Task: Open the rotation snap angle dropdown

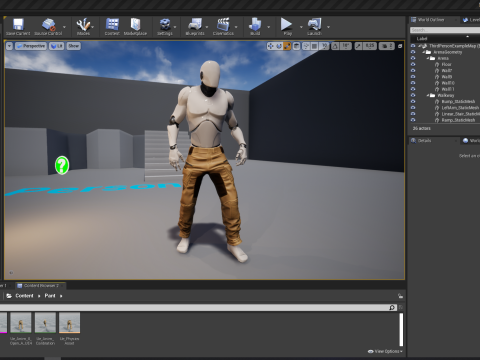Action: coord(346,46)
